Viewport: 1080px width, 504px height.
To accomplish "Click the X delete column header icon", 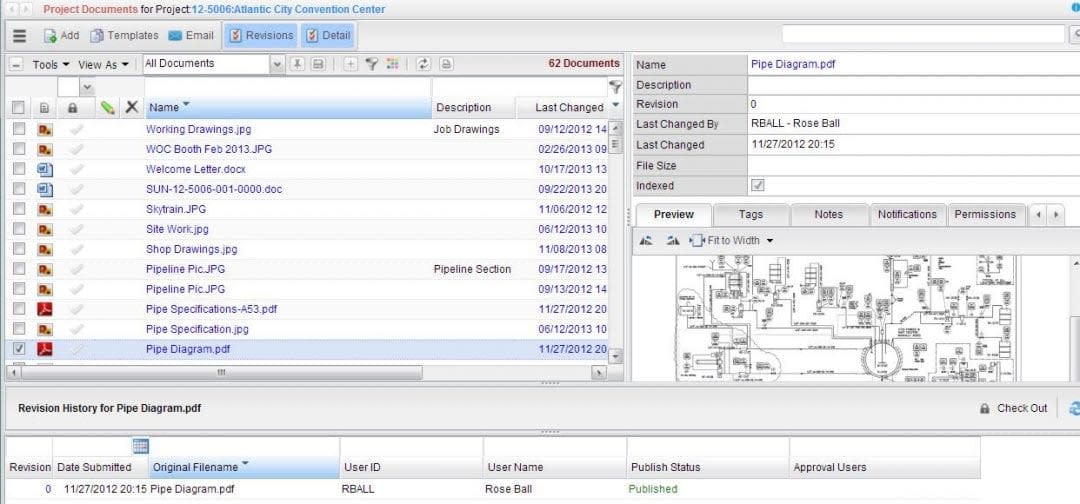I will (132, 107).
